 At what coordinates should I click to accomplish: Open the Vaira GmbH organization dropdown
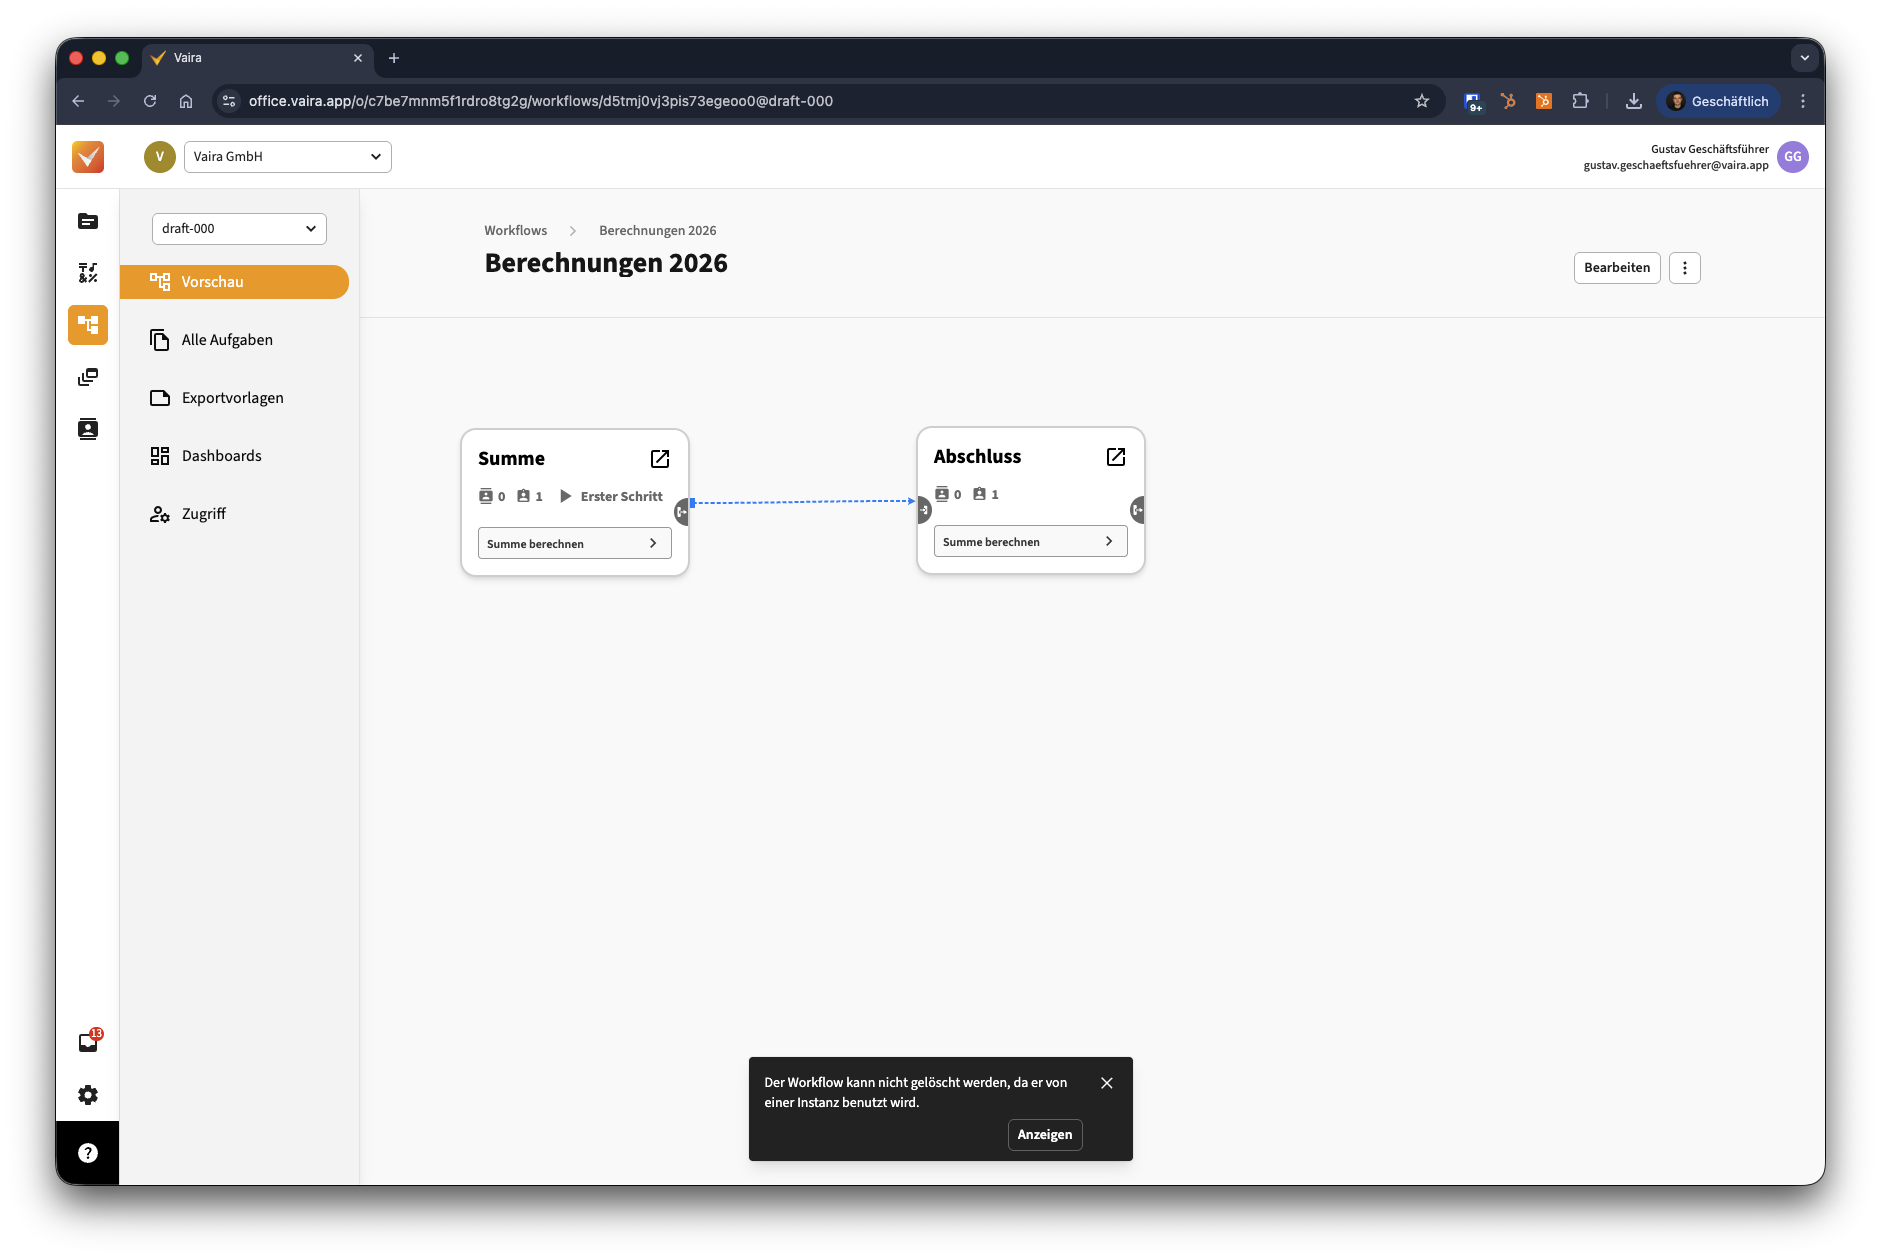287,157
